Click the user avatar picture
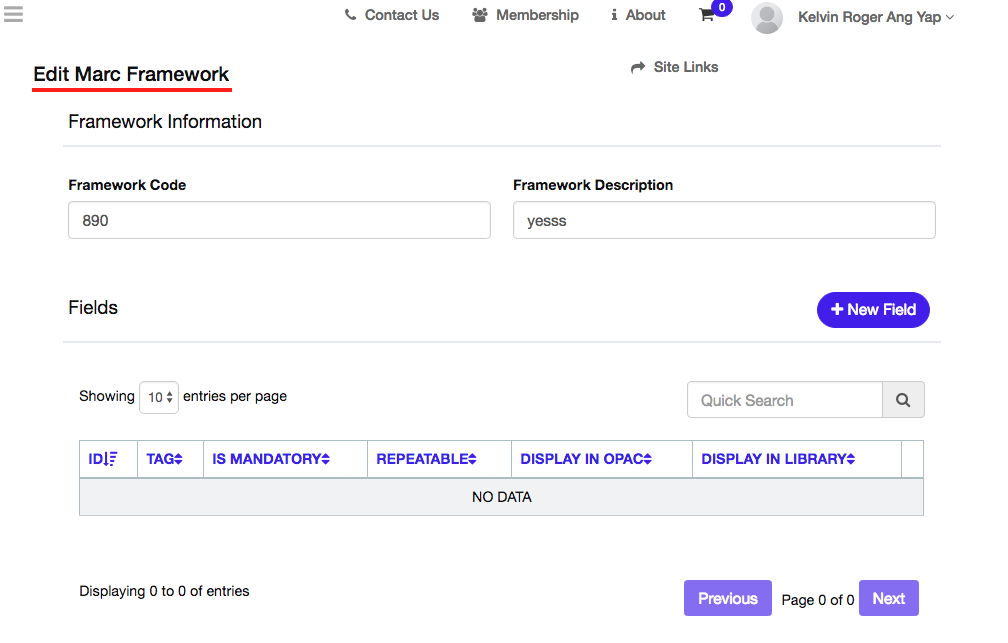This screenshot has width=1008, height=643. coord(767,17)
